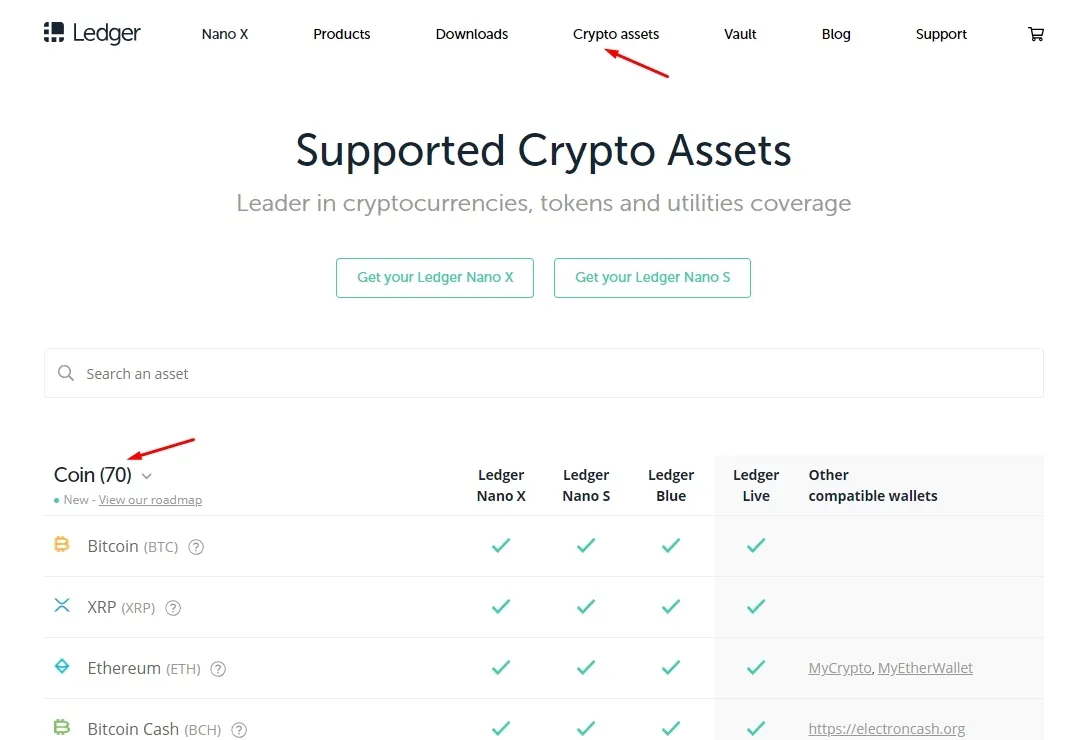1080x740 pixels.
Task: Click the XRP coin icon
Action: 62,606
